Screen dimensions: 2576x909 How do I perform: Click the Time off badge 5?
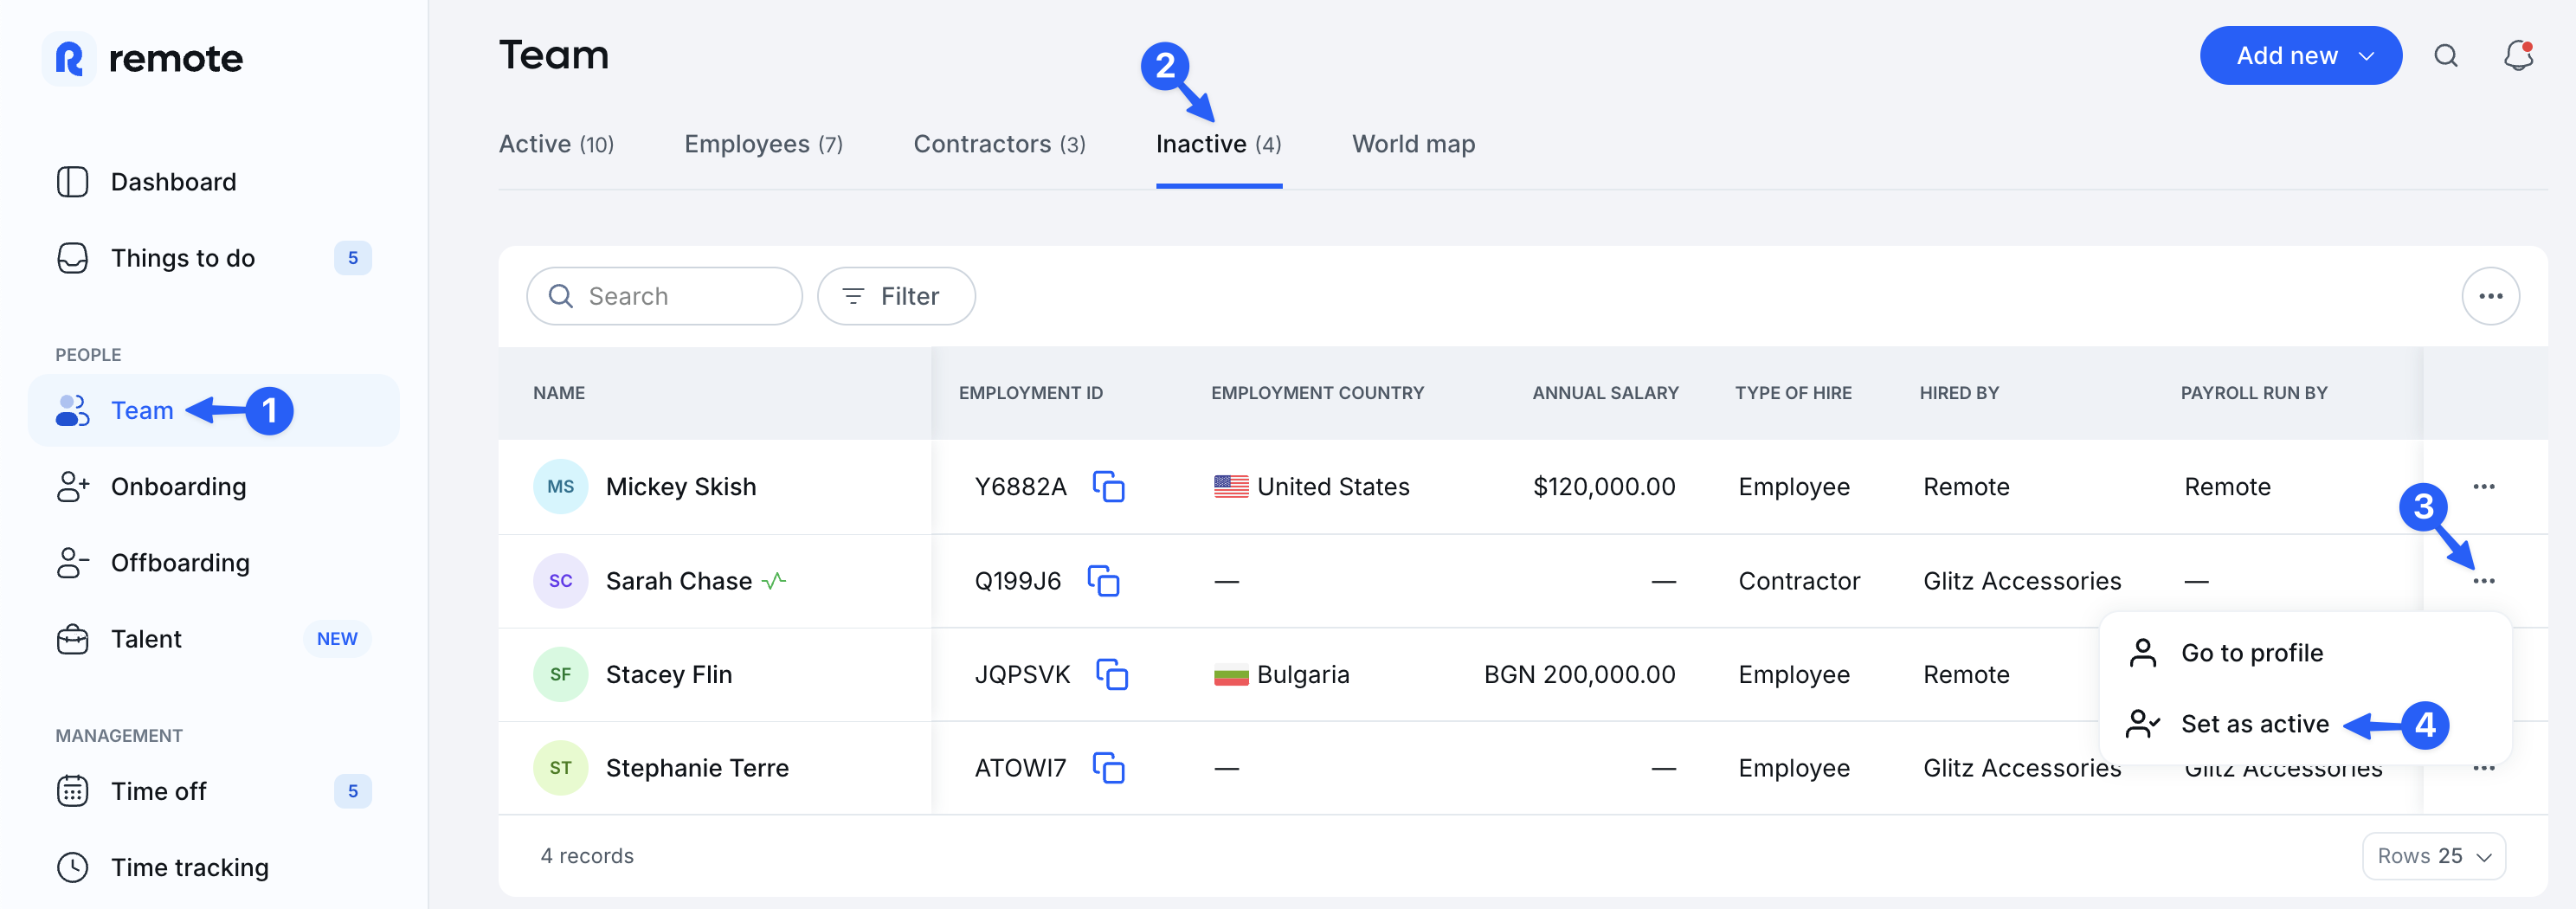tap(352, 791)
